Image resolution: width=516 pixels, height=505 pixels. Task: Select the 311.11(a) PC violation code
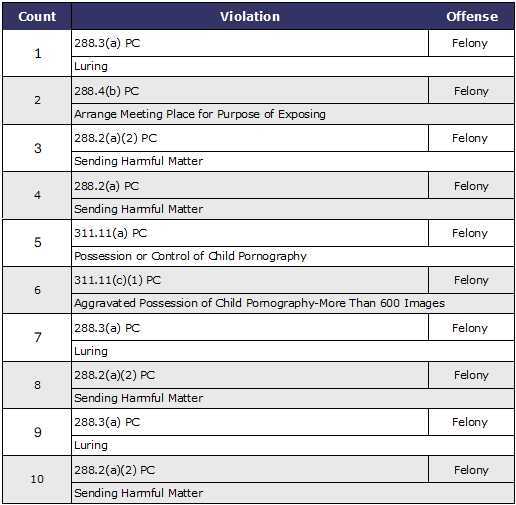tap(110, 233)
